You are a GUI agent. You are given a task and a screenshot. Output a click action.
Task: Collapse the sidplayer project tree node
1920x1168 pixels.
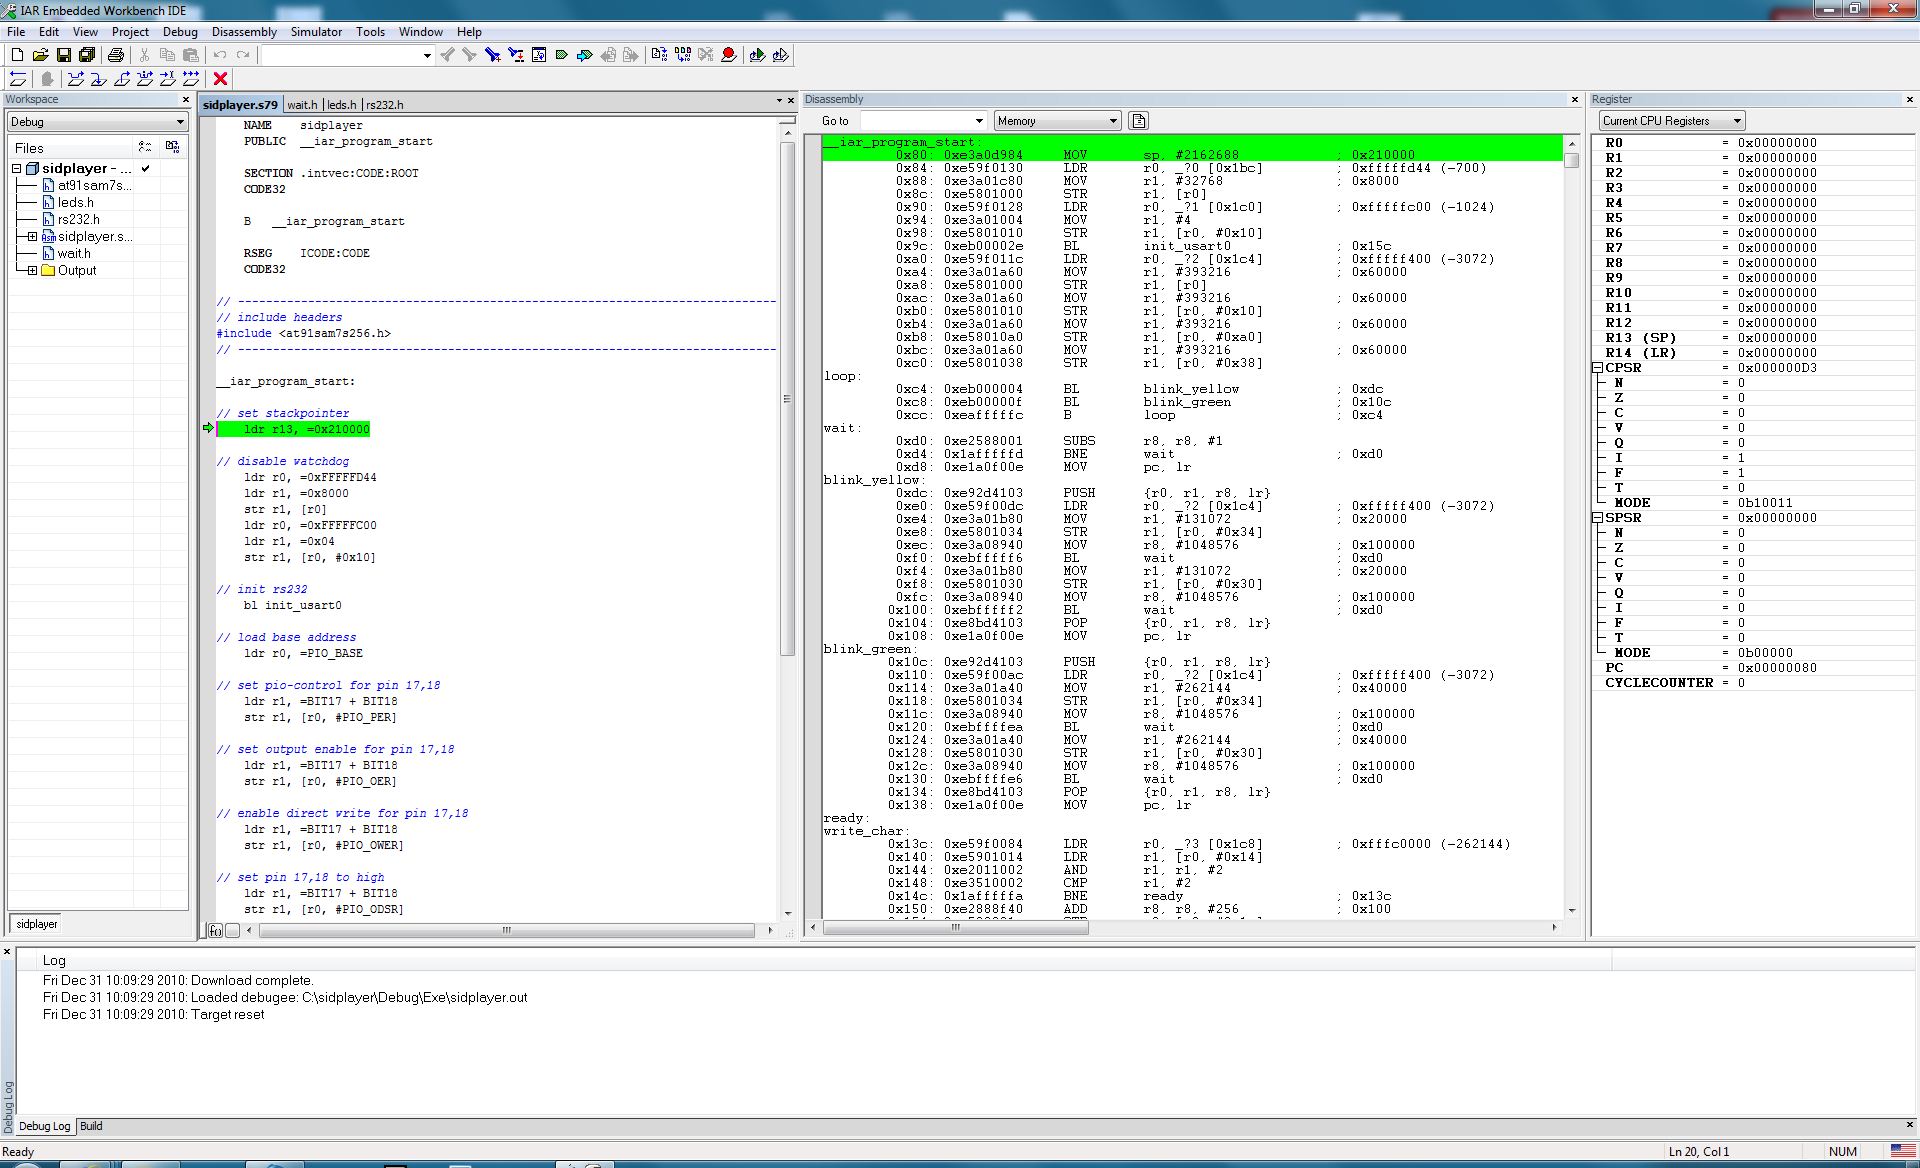click(17, 168)
